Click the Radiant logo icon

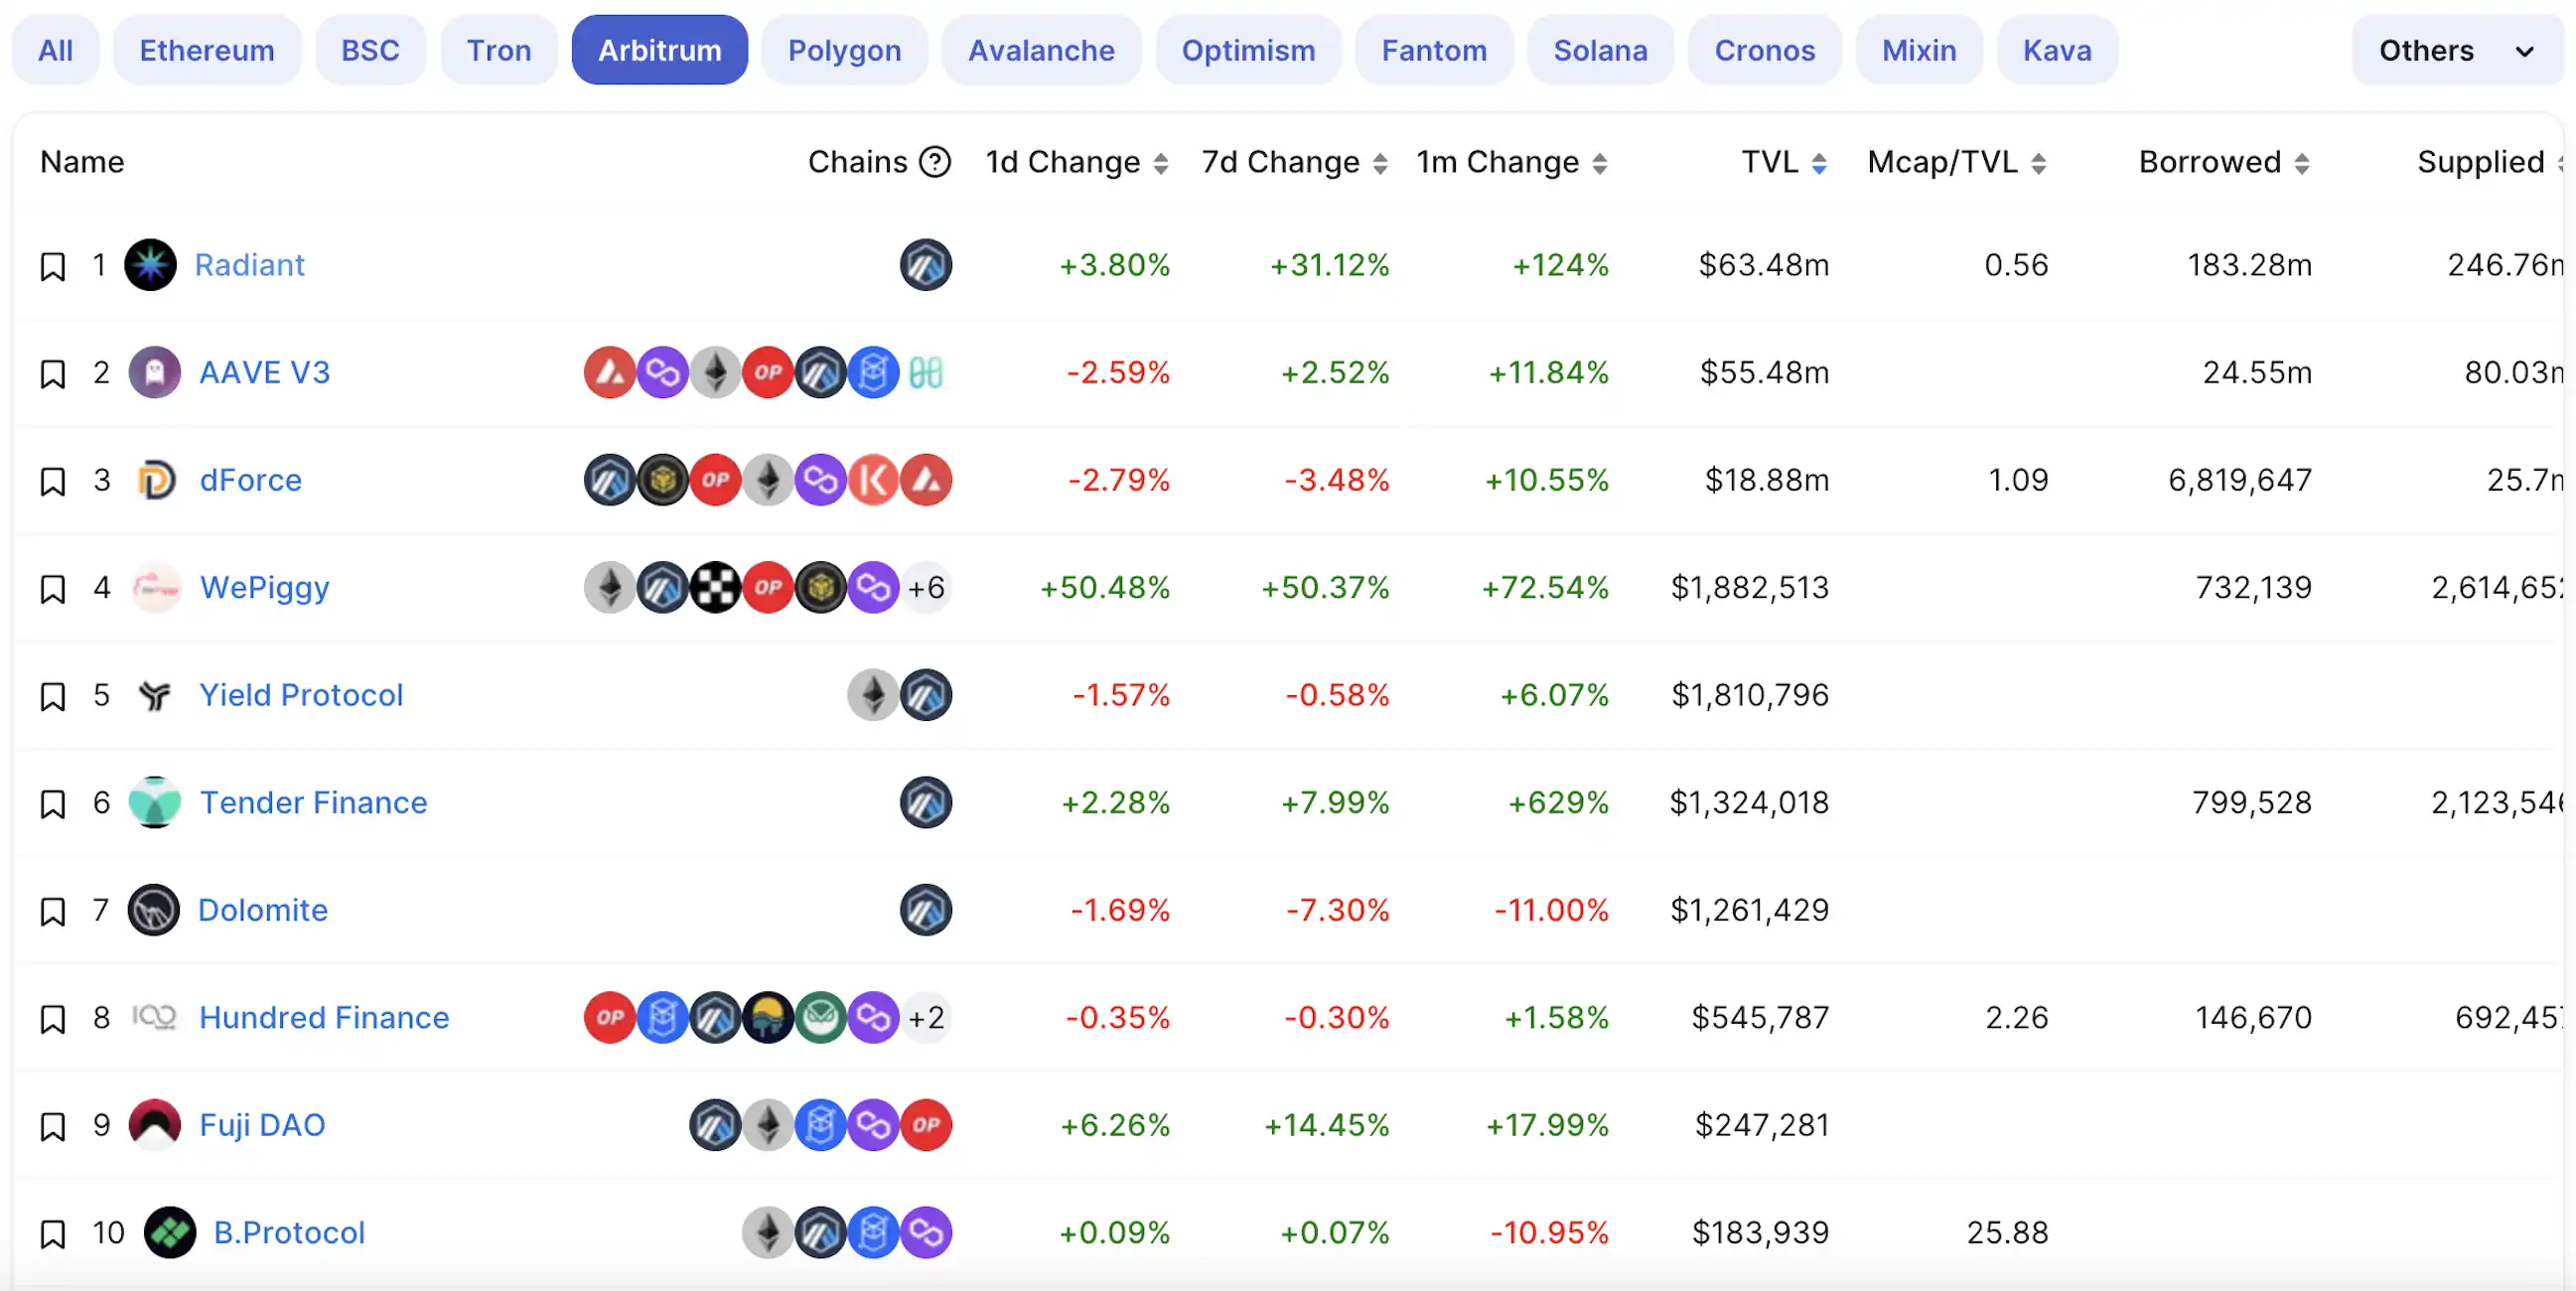[x=150, y=265]
